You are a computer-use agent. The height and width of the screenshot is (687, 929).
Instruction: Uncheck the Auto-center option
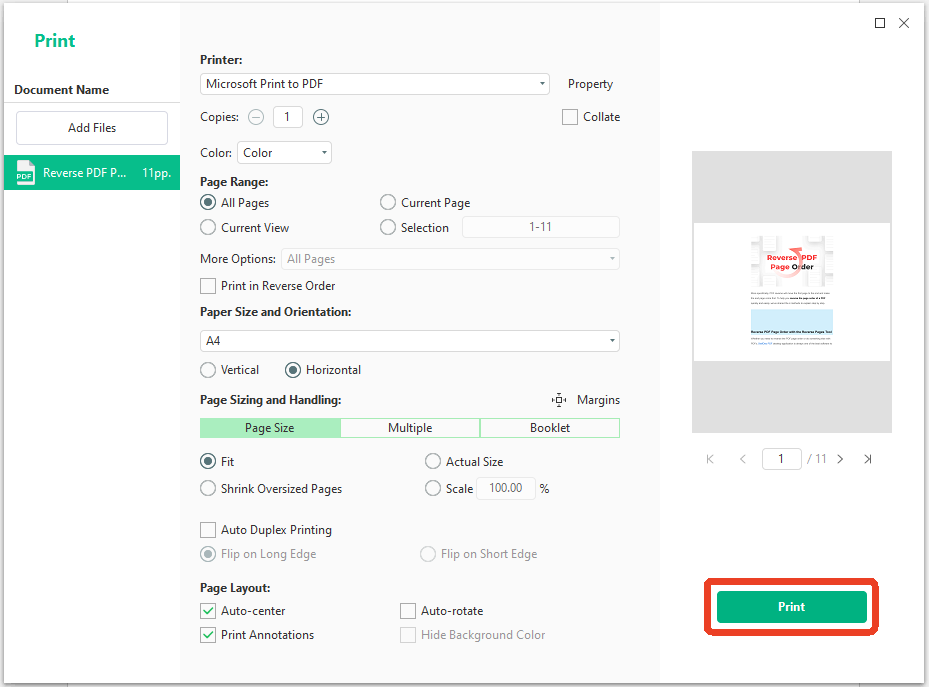[x=208, y=611]
